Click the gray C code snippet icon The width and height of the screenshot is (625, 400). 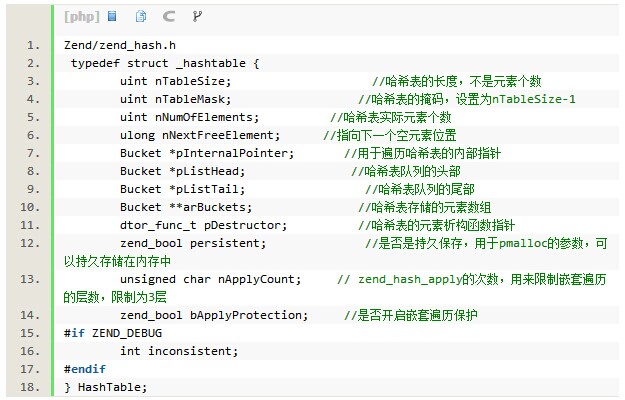point(168,16)
